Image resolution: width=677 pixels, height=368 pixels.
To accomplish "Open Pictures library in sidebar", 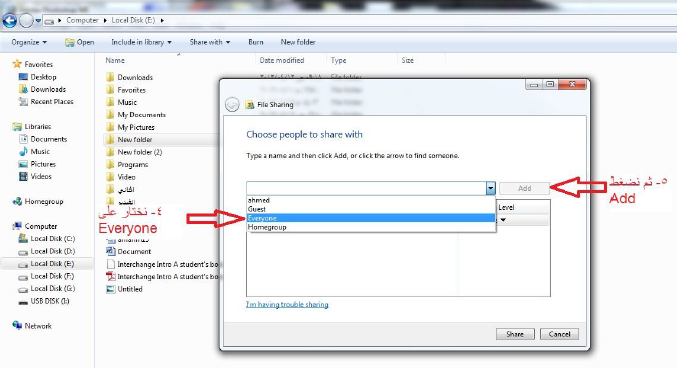I will point(37,164).
